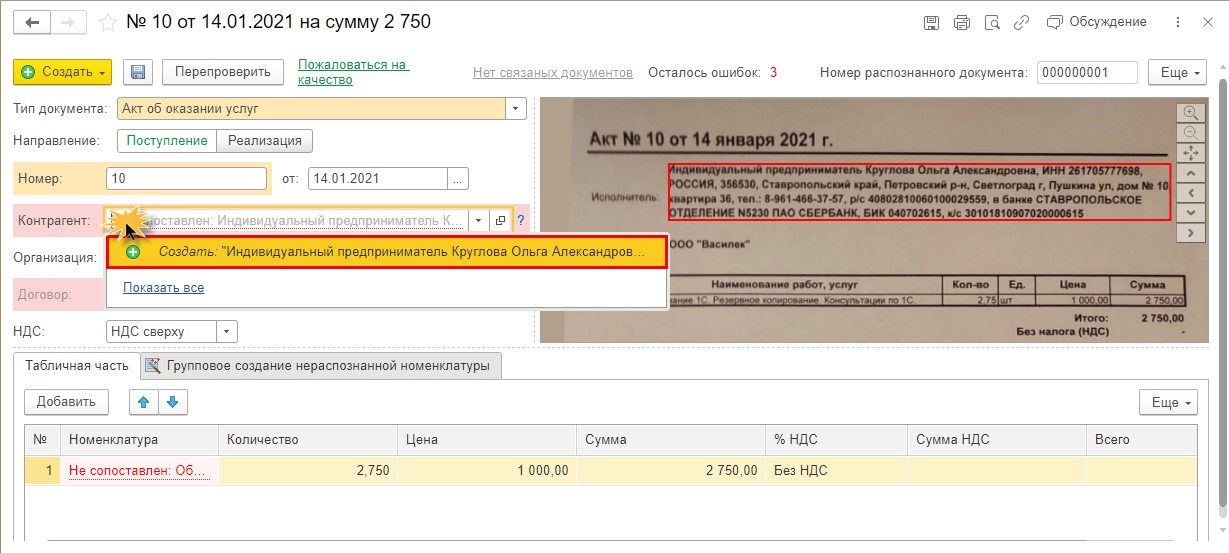This screenshot has width=1229, height=553.
Task: Print the document via printer icon
Action: point(962,21)
